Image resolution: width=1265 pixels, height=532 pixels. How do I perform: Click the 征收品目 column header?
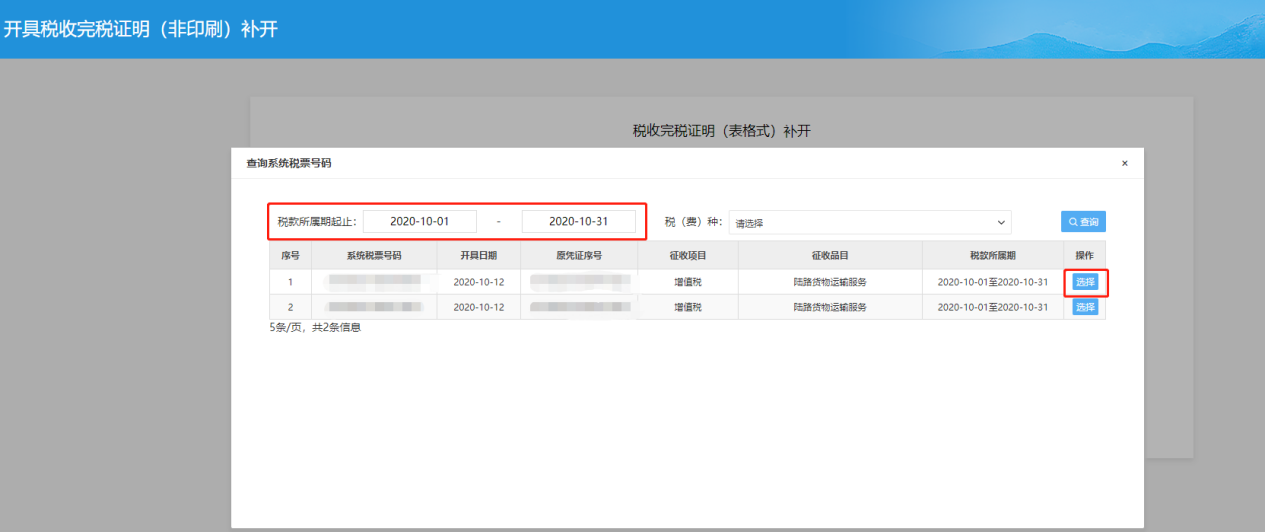click(x=830, y=256)
